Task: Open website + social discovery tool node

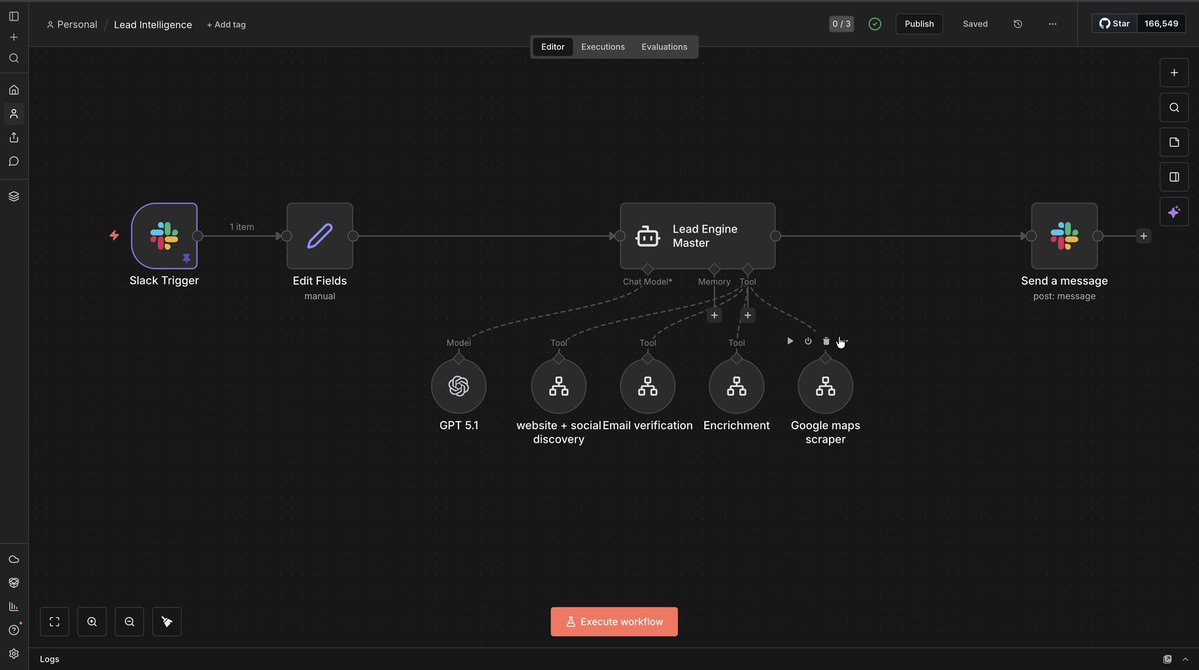Action: point(559,386)
